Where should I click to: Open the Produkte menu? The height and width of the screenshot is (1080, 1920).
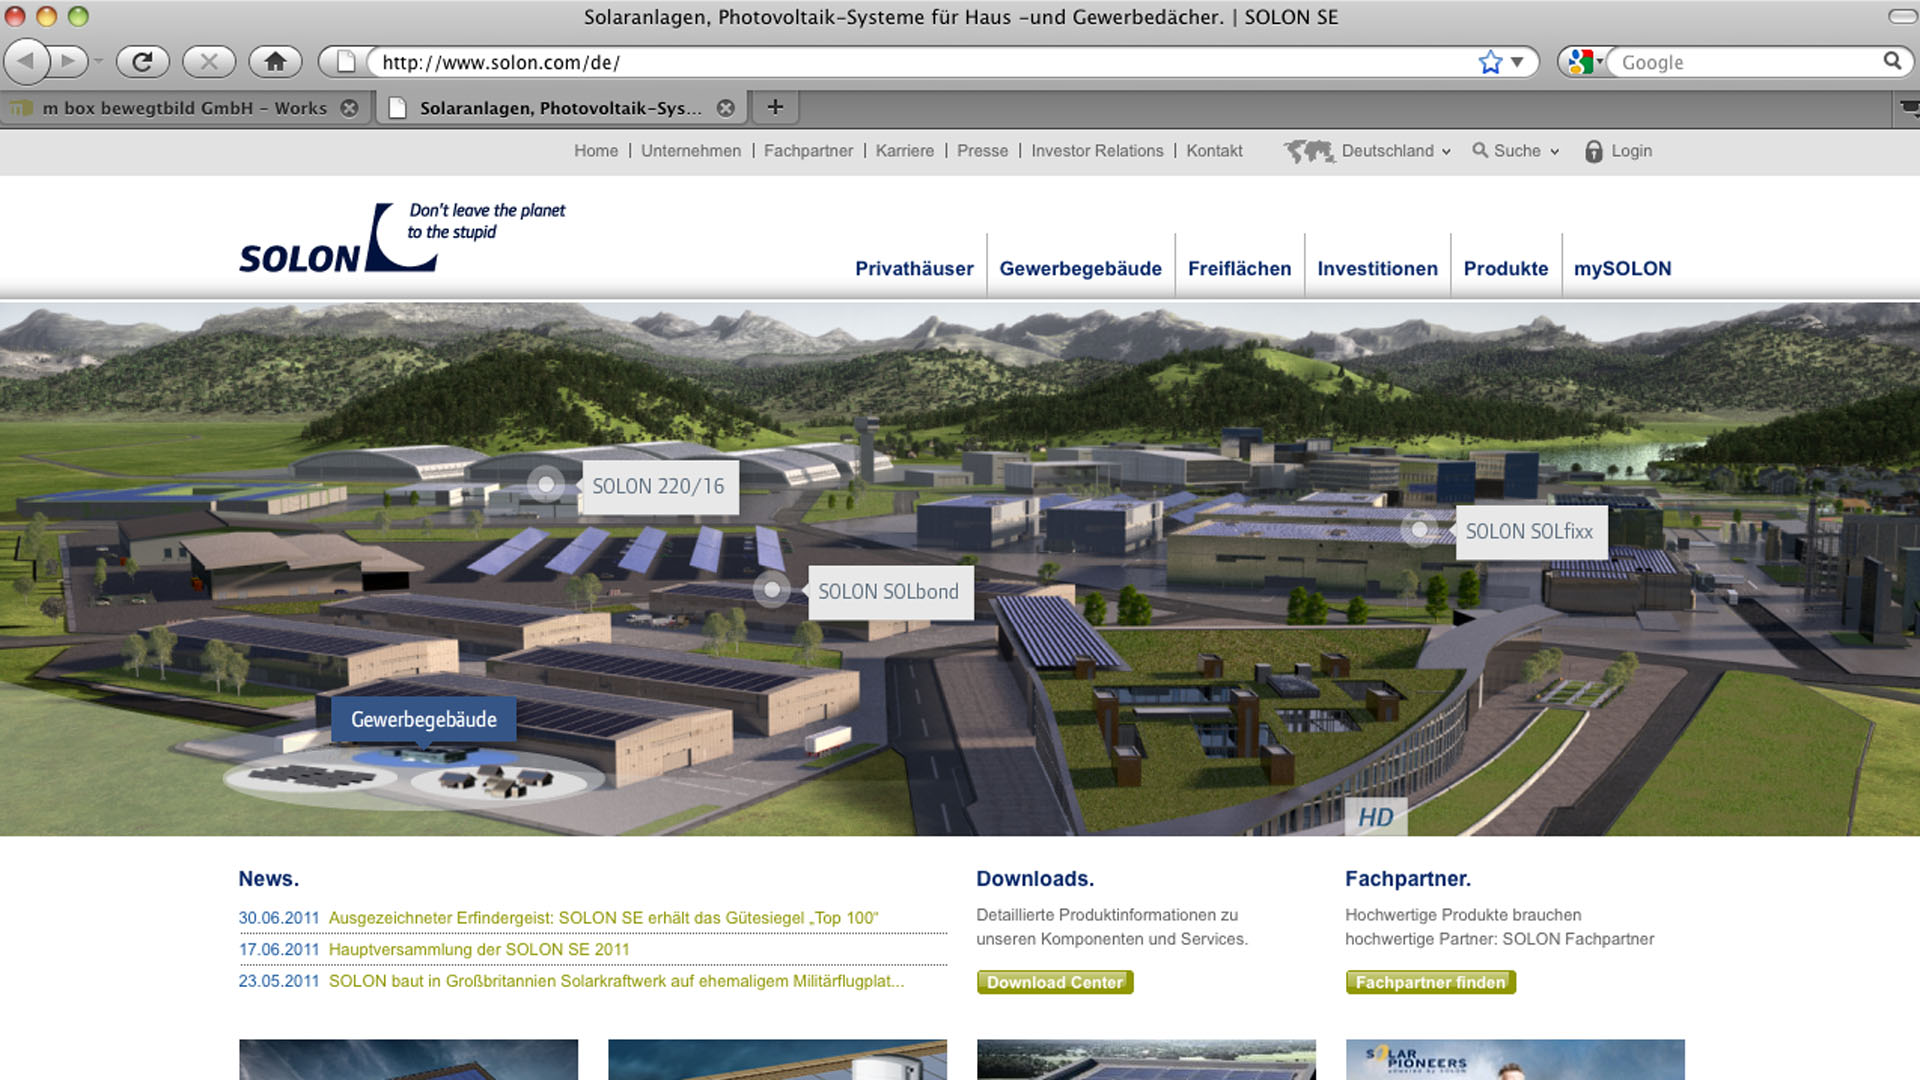1505,268
